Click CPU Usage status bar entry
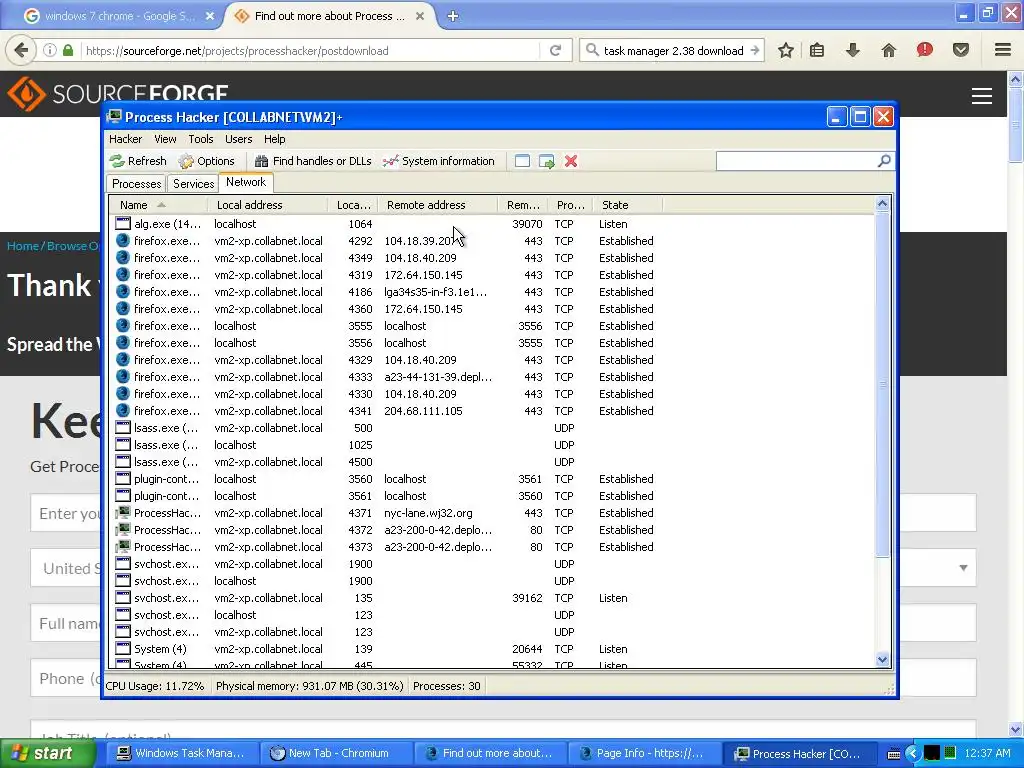The width and height of the screenshot is (1024, 768). point(155,686)
